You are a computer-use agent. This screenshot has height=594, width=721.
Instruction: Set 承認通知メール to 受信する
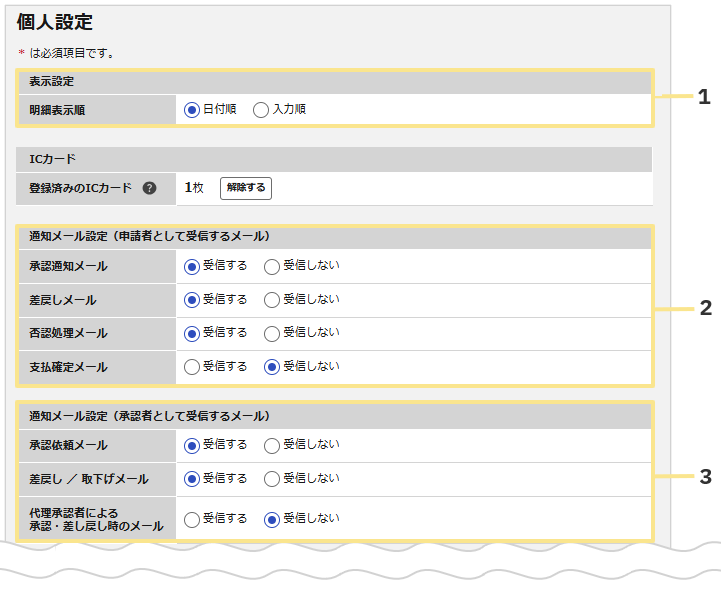pos(192,266)
